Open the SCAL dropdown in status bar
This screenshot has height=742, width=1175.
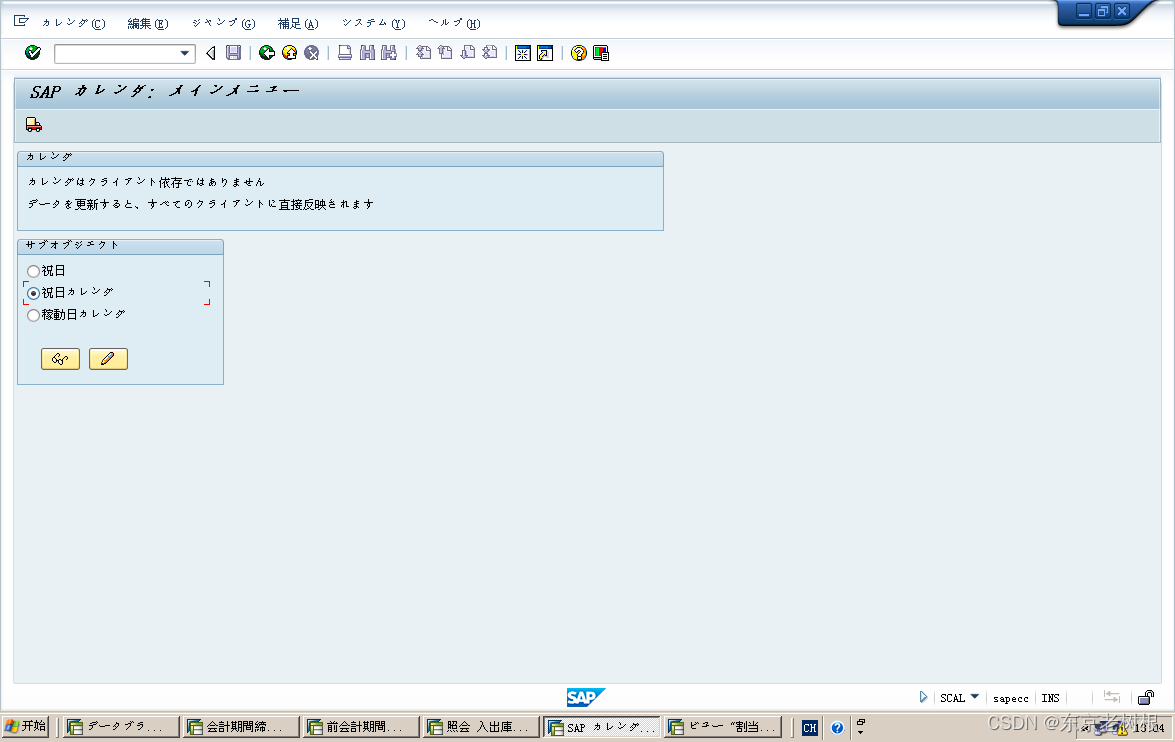[x=974, y=697]
